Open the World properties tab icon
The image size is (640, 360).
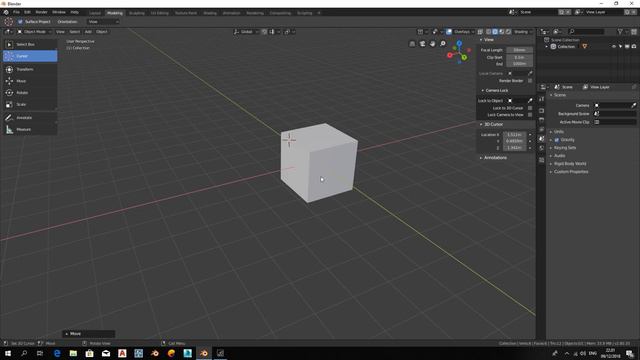point(542,149)
